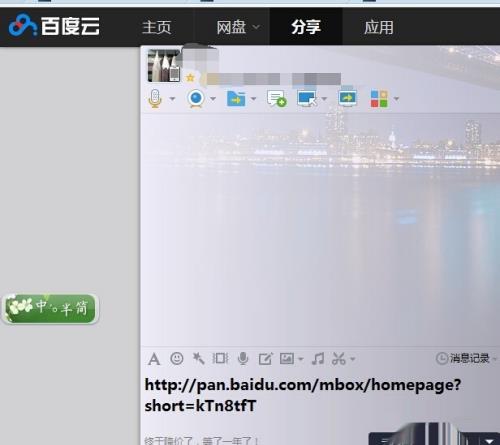Open the emoji smiley picker
The height and width of the screenshot is (445, 500).
[x=177, y=358]
